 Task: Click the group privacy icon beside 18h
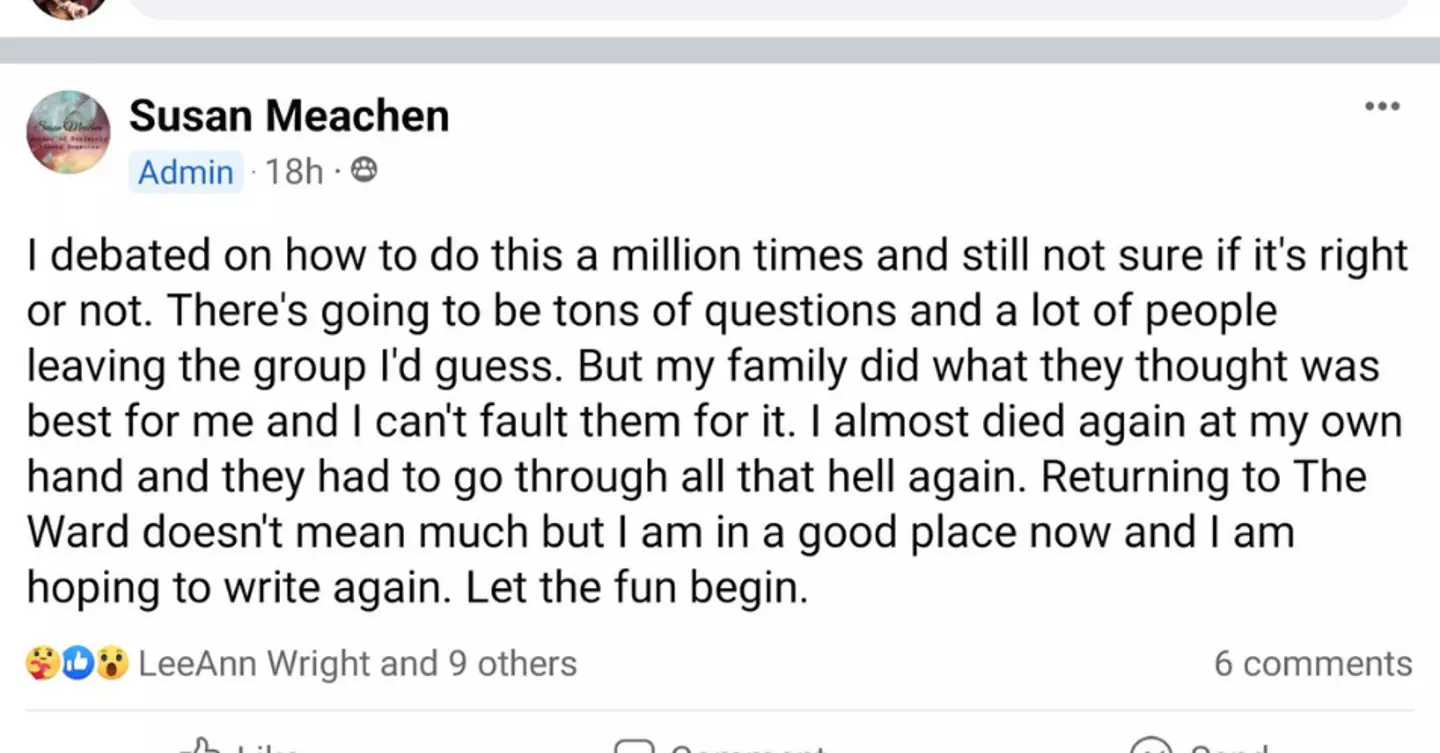point(365,170)
